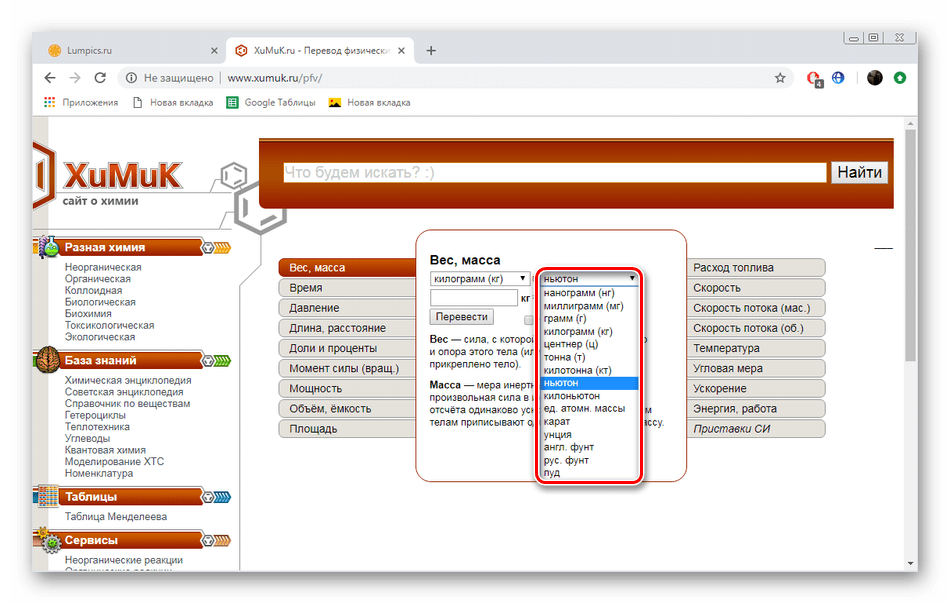Choose карат in unit list
The width and height of the screenshot is (950, 604).
pos(589,421)
